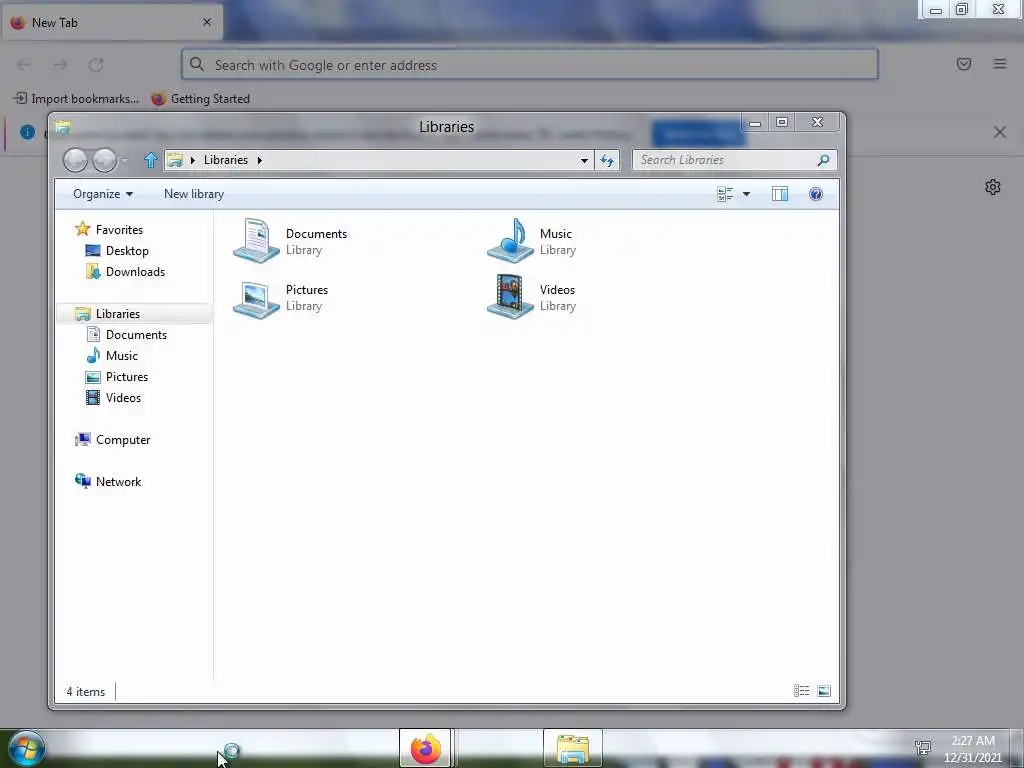The height and width of the screenshot is (768, 1024).
Task: Switch to Firefox on the taskbar
Action: coord(425,748)
